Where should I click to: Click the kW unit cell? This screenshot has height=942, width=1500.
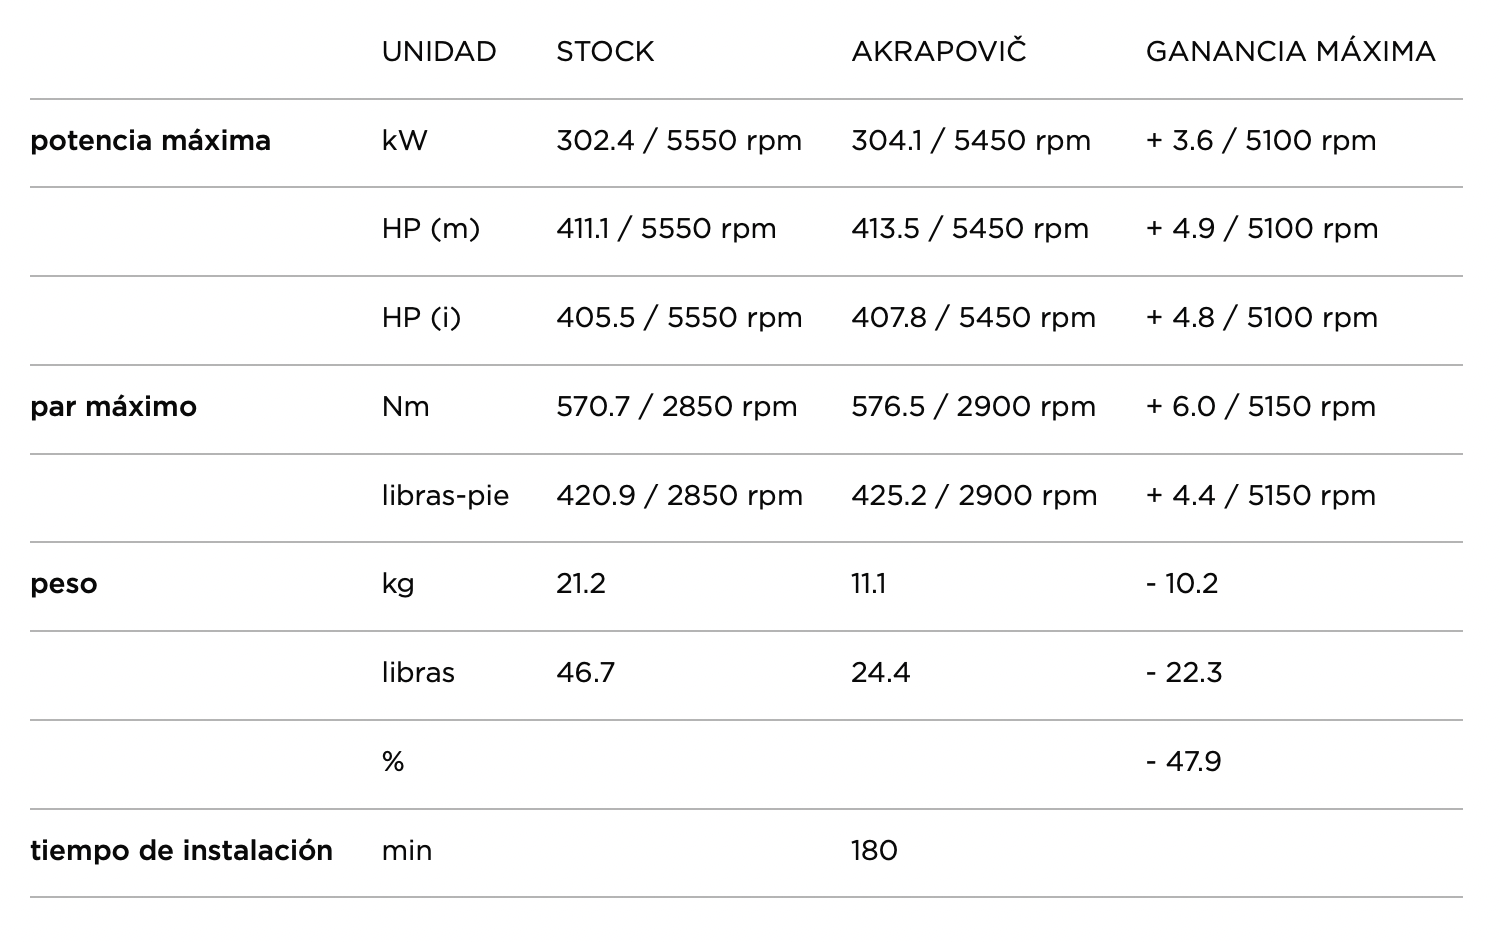click(x=404, y=141)
